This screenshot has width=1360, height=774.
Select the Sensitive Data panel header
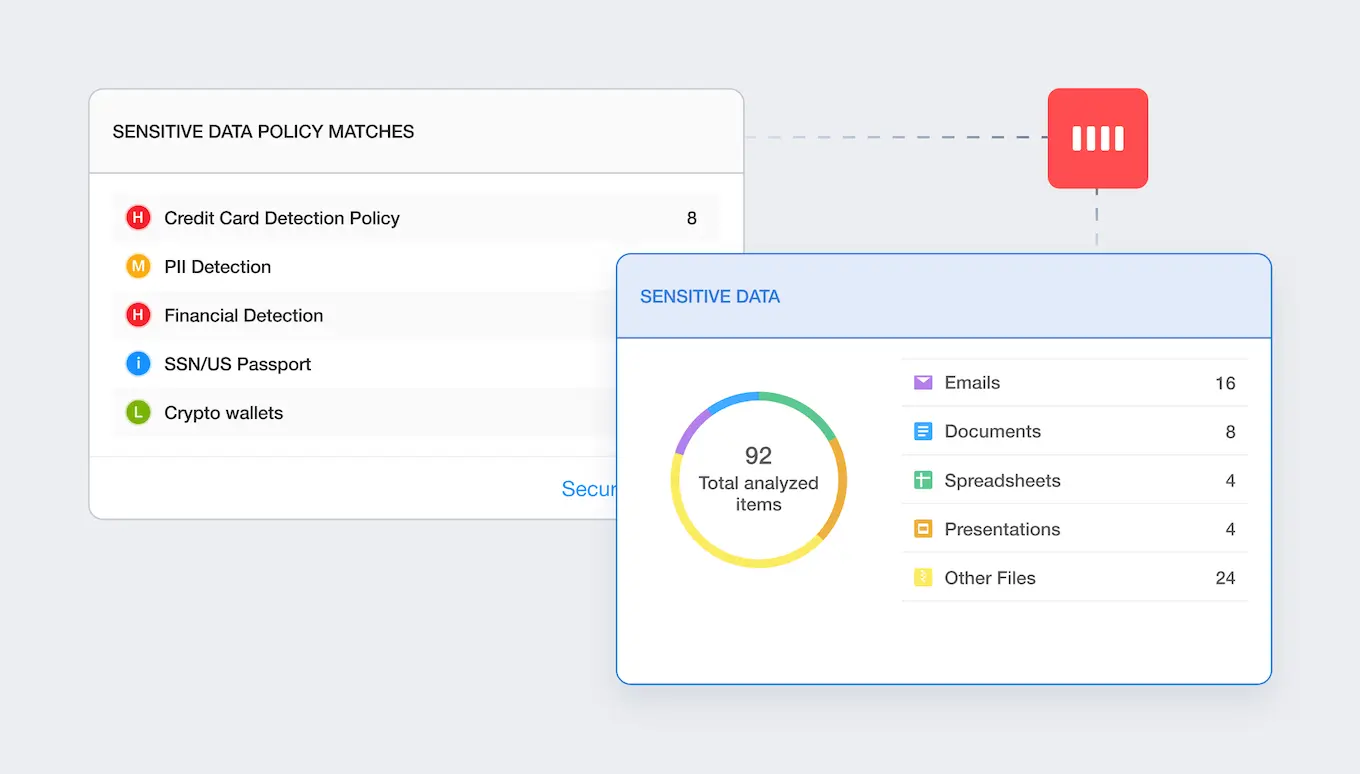710,296
